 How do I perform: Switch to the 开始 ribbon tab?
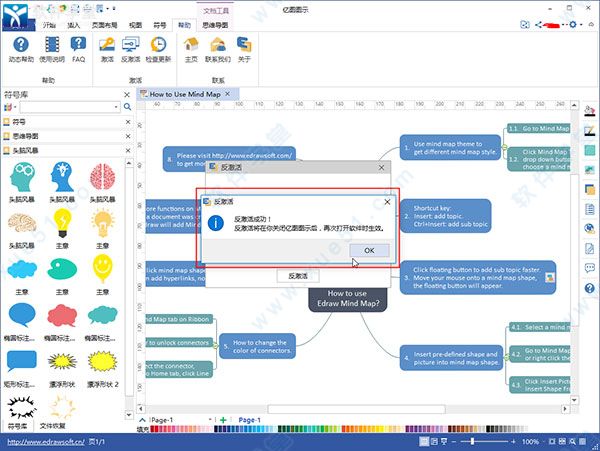point(49,25)
